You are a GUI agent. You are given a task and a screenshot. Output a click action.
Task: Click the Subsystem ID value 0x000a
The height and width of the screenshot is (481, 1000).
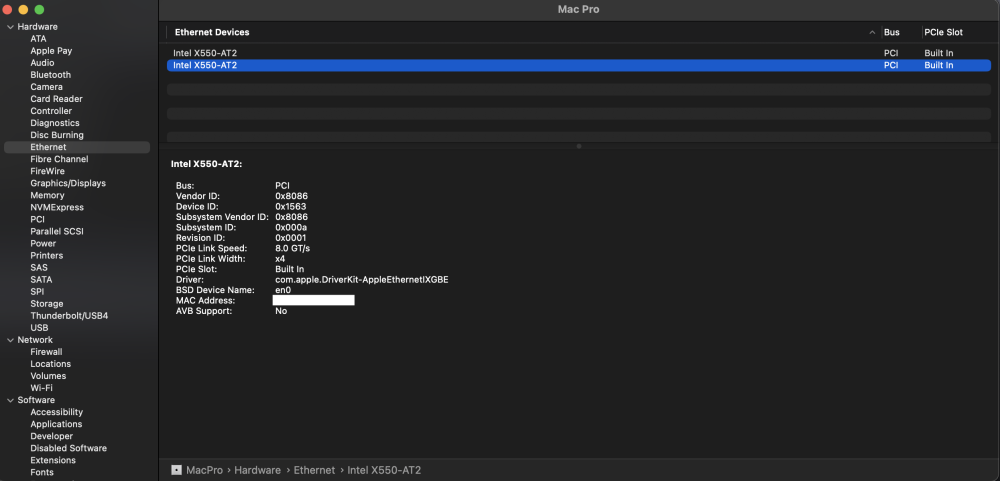[x=291, y=227]
